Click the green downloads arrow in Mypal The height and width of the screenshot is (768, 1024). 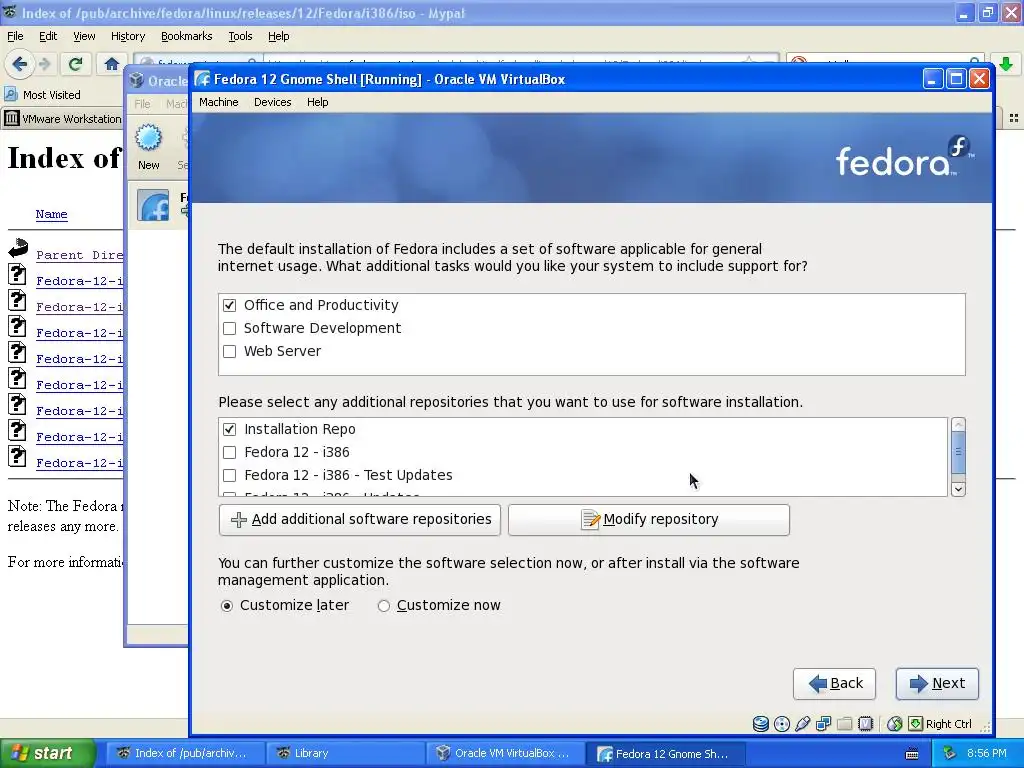(x=1006, y=63)
